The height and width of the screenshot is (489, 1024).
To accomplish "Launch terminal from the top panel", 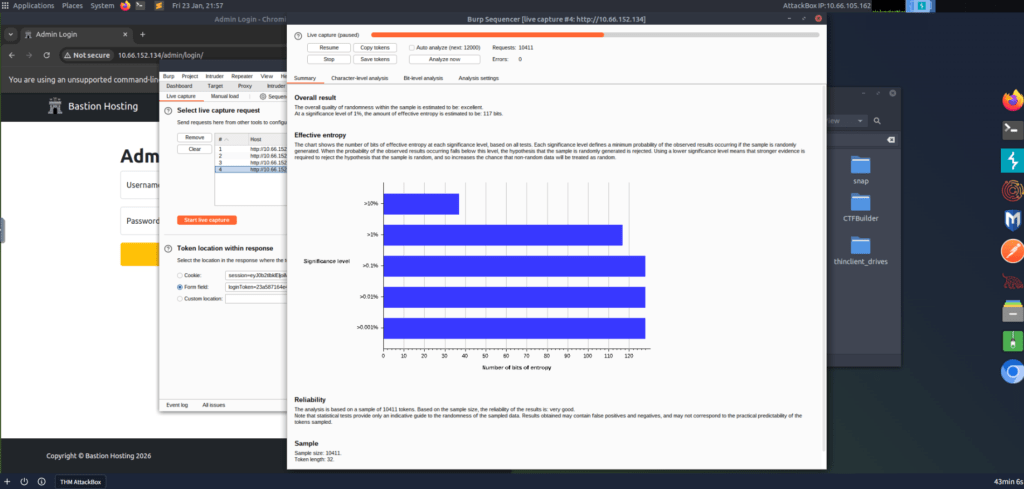I will 140,5.
